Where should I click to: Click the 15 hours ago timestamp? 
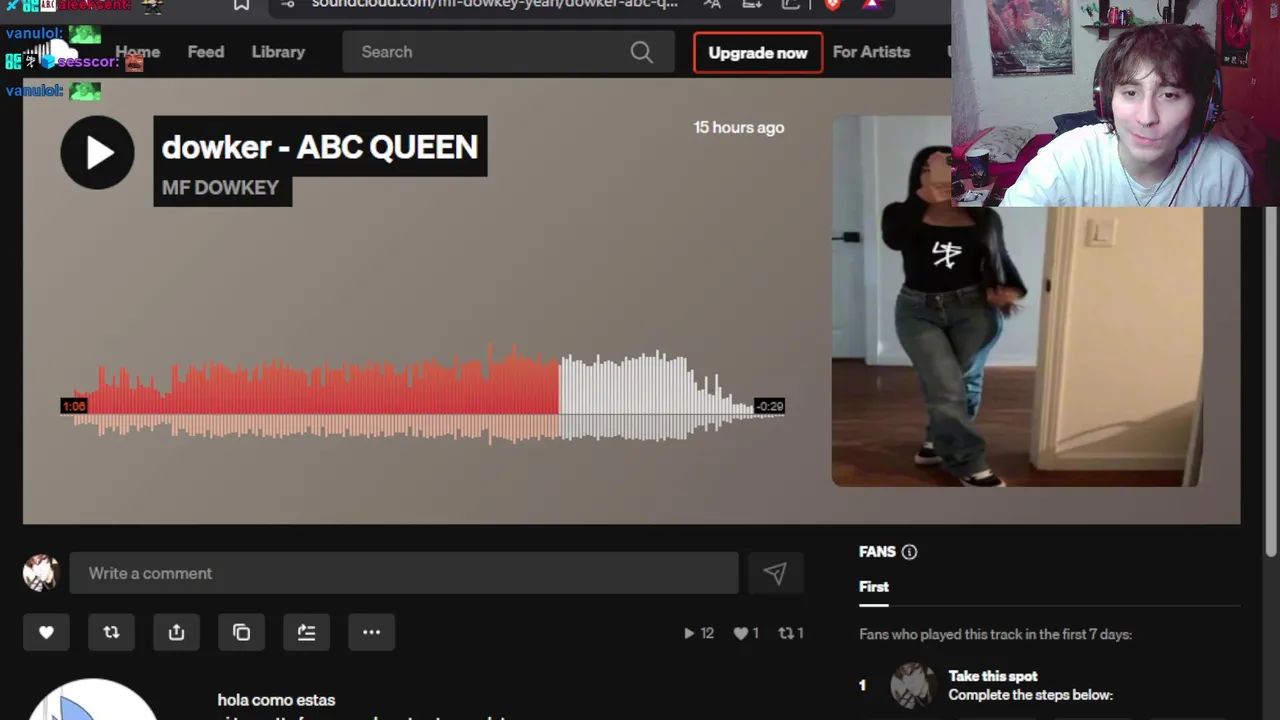739,127
